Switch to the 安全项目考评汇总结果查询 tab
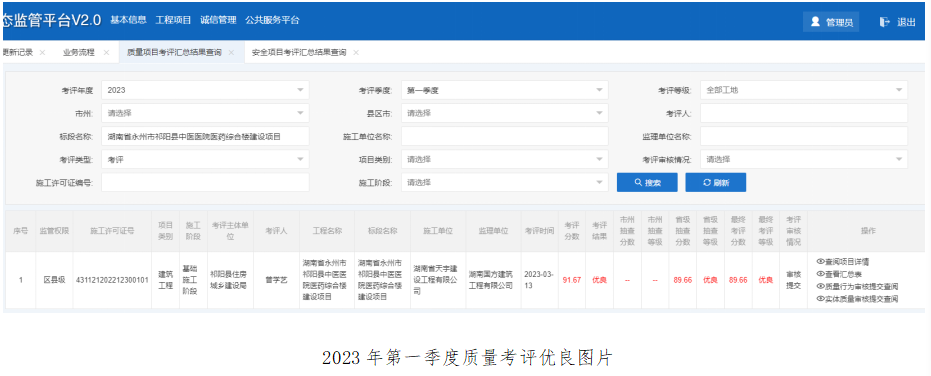The width and height of the screenshot is (931, 376). pos(299,52)
